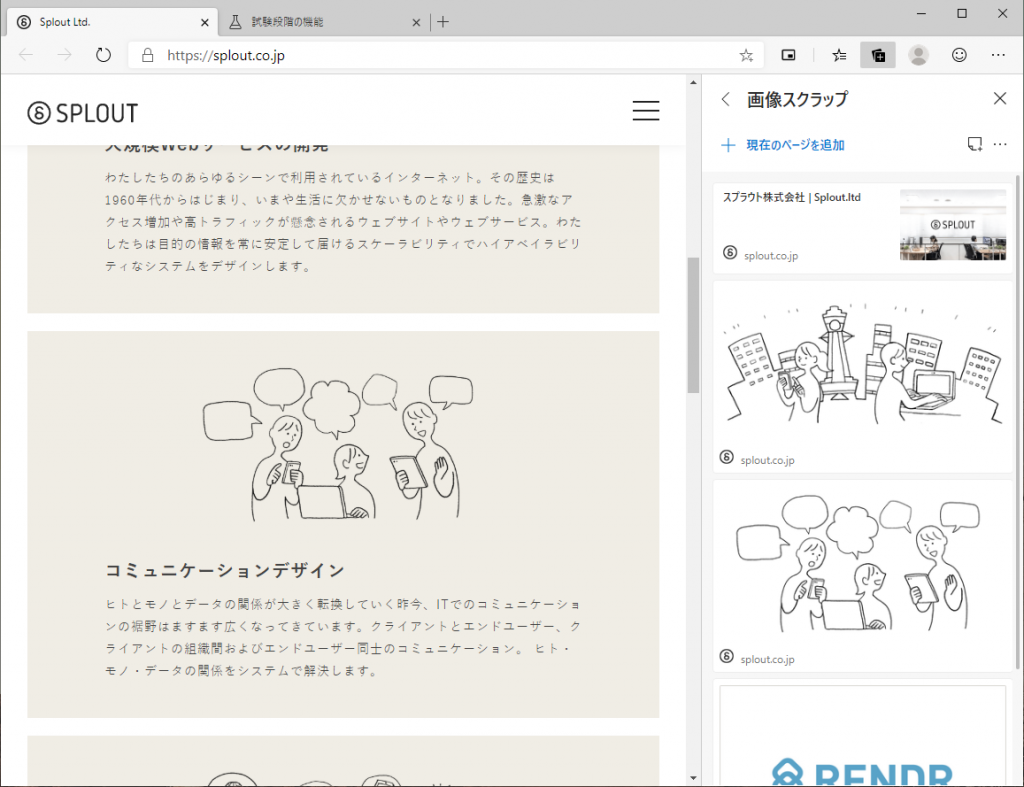This screenshot has width=1024, height=787.
Task: Add page to favorites star icon
Action: tap(746, 56)
